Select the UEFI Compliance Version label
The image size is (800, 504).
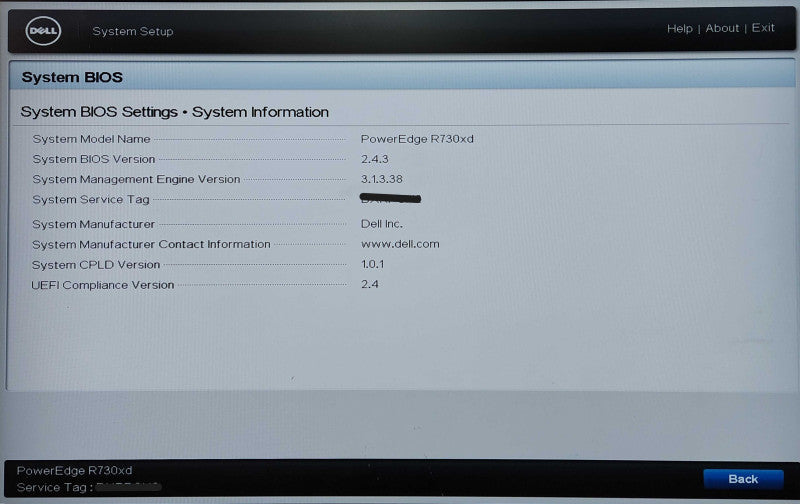point(103,285)
